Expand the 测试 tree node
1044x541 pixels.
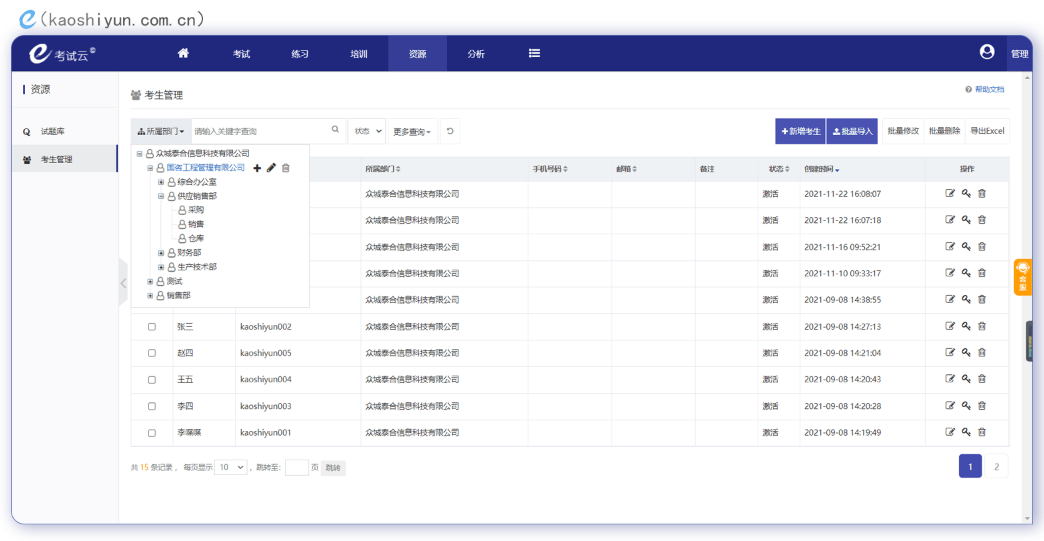(150, 281)
